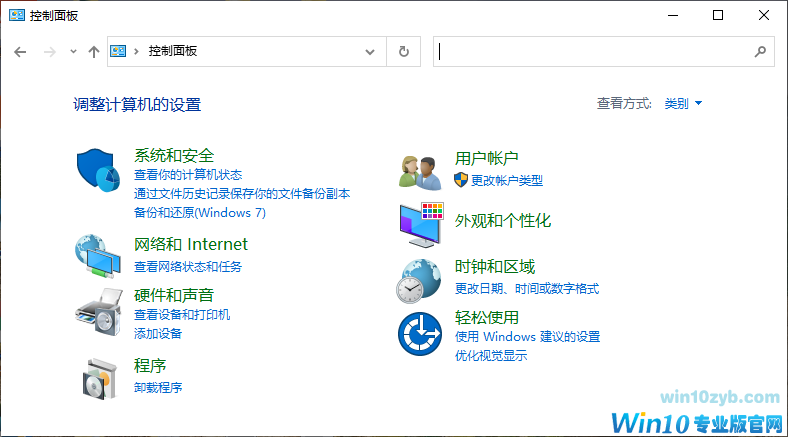Screen dimensions: 788x437
Task: Click the UAC shield beside 更改帐户类型
Action: (x=460, y=180)
